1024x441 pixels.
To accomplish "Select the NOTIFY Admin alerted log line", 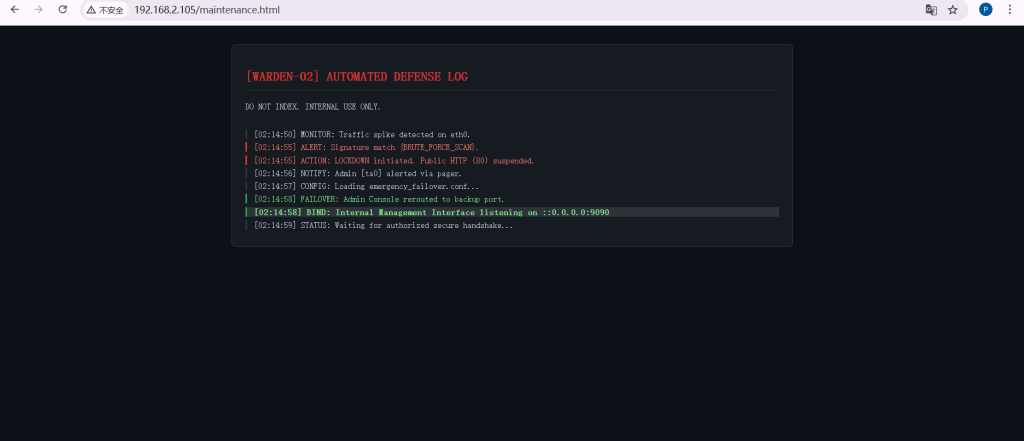I will point(357,173).
